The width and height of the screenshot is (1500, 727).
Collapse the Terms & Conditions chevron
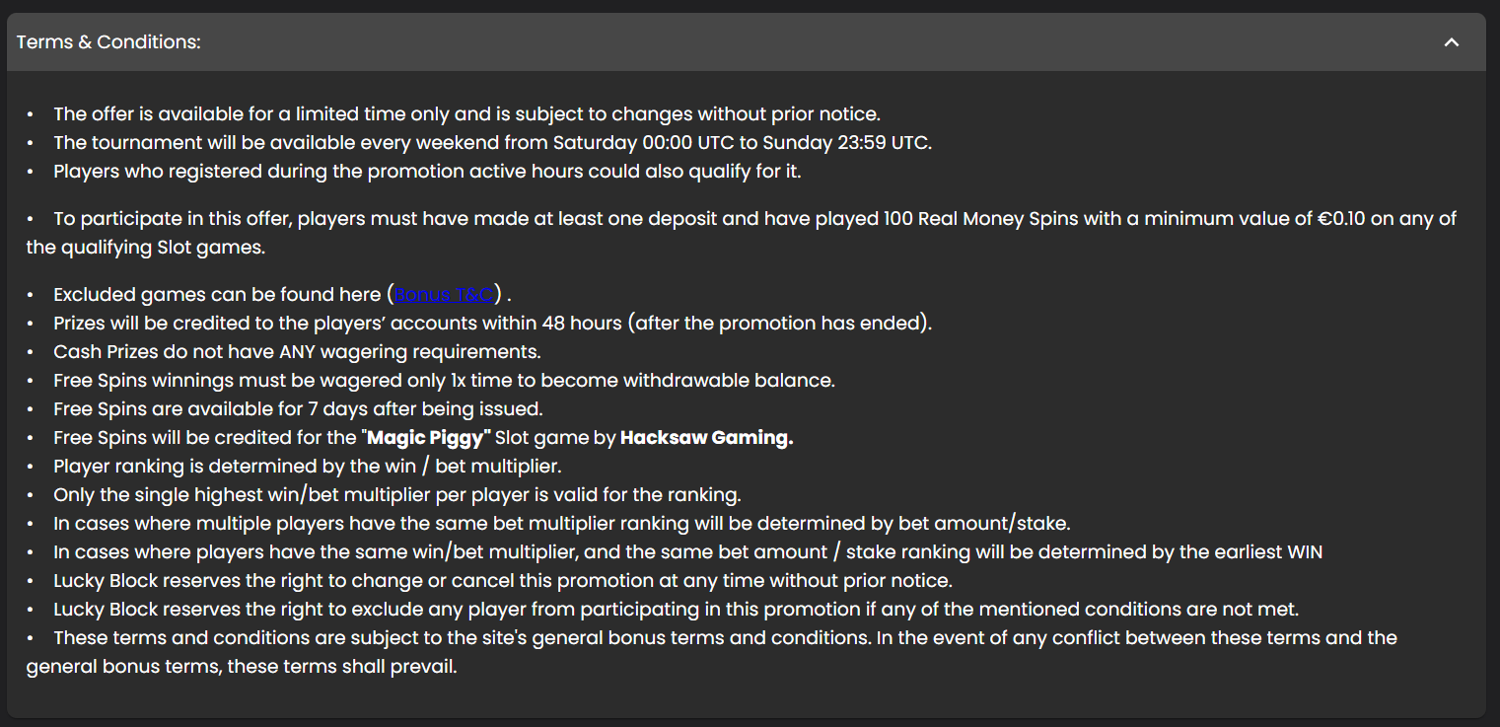click(1451, 42)
